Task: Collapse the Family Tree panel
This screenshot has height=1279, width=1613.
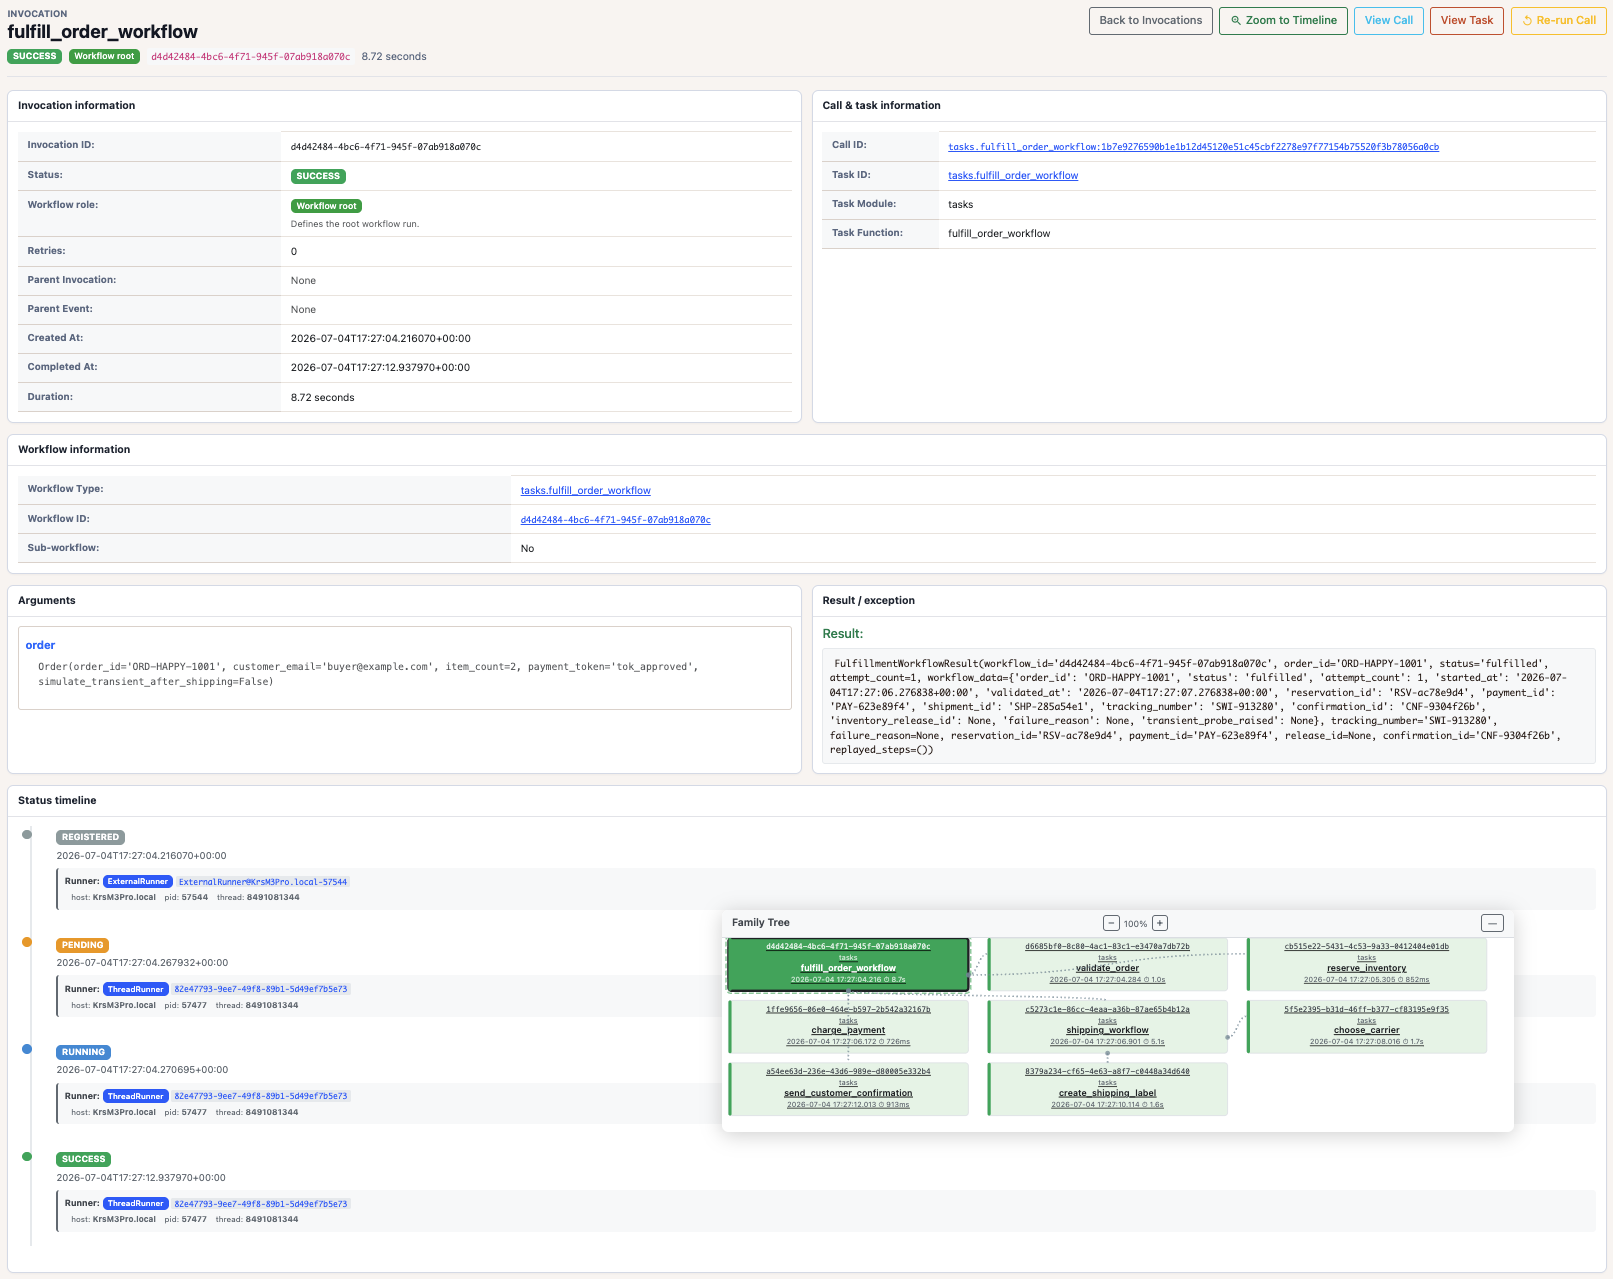Action: [x=1492, y=923]
